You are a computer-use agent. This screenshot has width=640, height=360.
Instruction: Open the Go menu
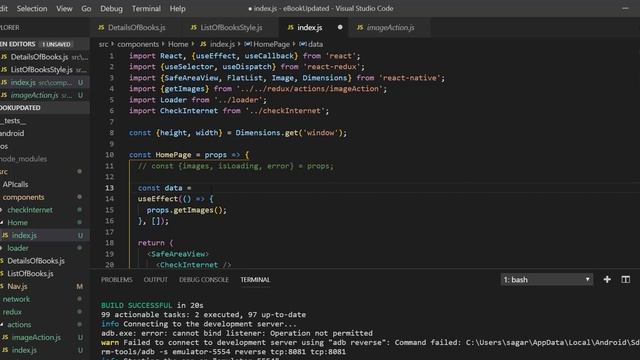pos(86,9)
